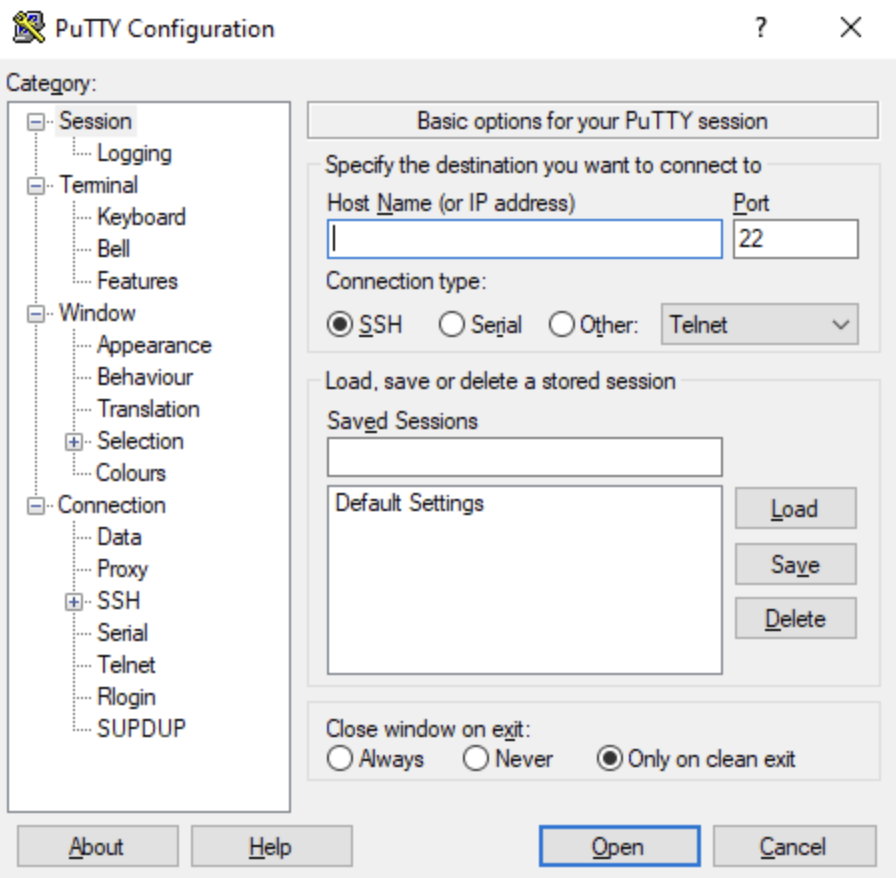Click the Load button
The width and height of the screenshot is (896, 878).
tap(794, 509)
